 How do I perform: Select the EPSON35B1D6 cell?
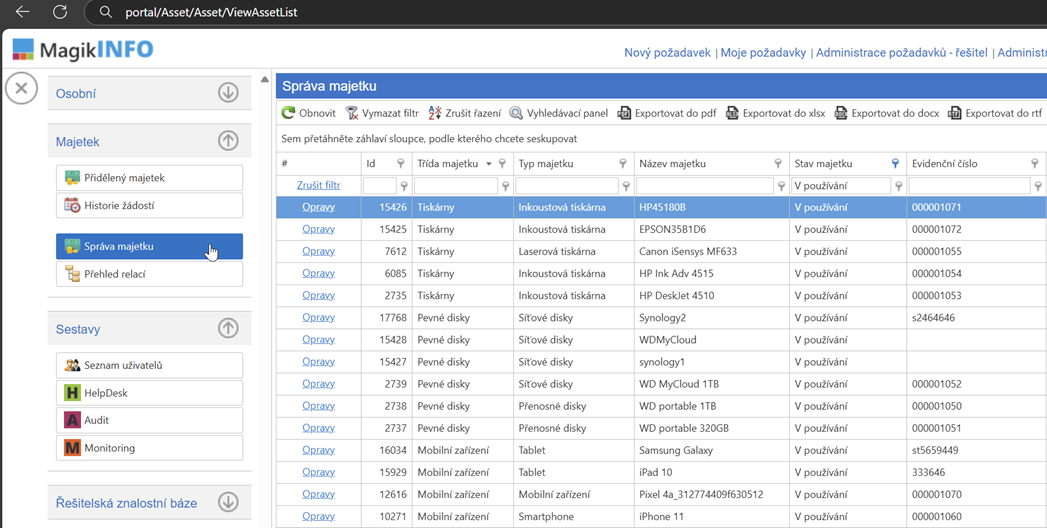tap(712, 229)
